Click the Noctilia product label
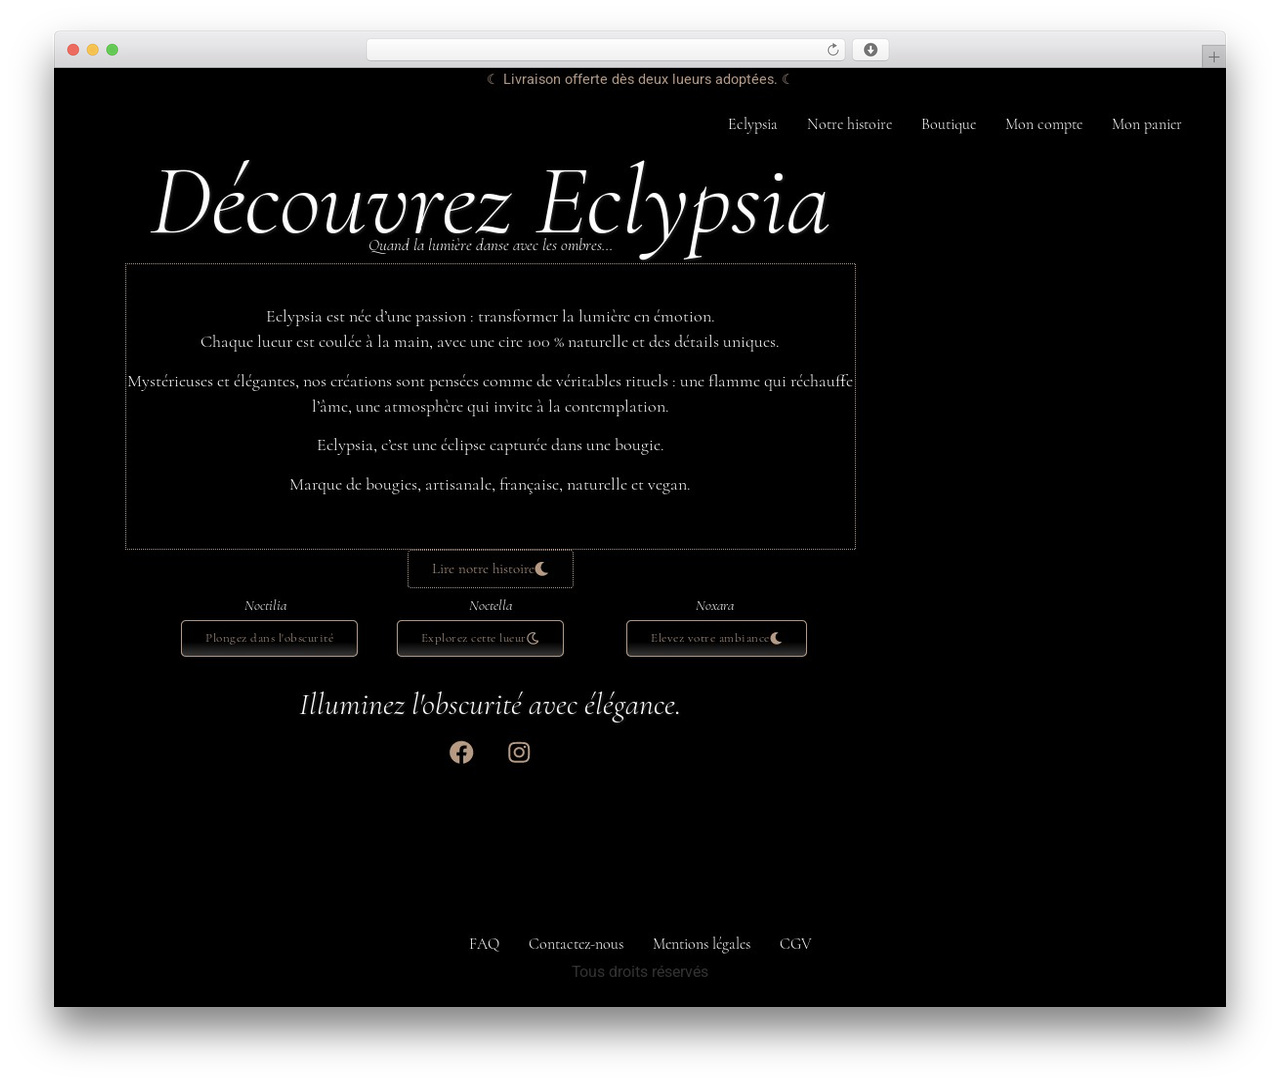The width and height of the screenshot is (1280, 1084). click(266, 606)
